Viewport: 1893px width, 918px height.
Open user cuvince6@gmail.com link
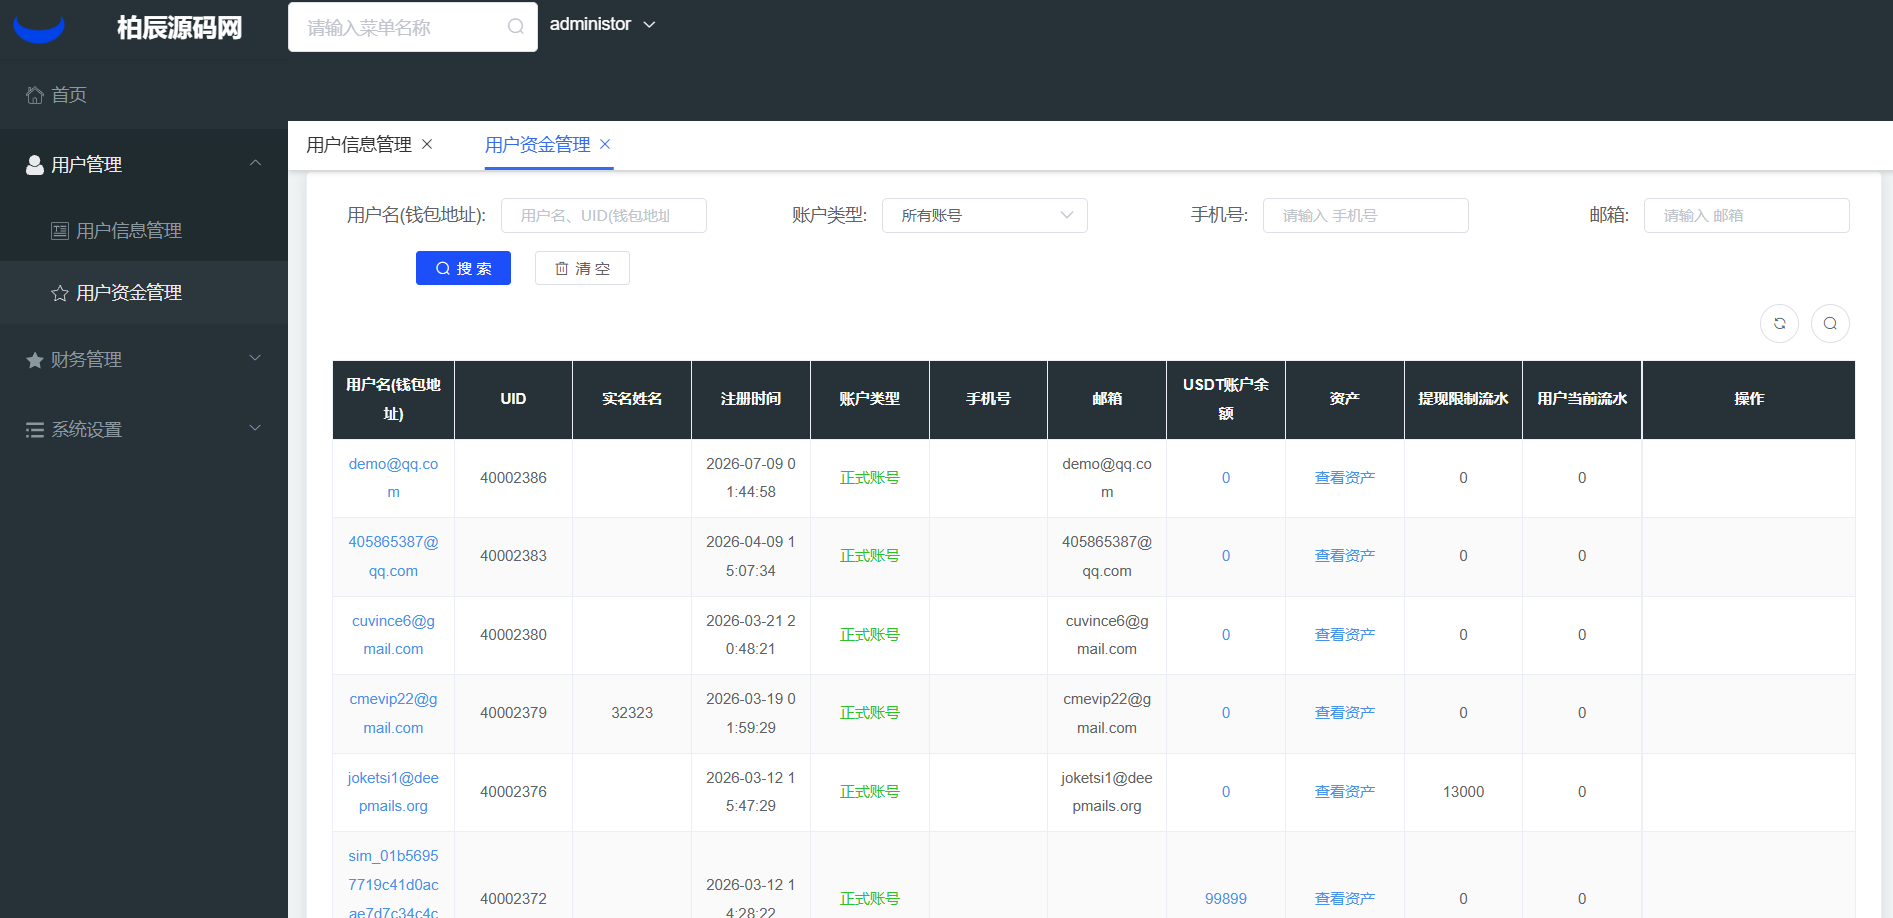[x=393, y=635]
